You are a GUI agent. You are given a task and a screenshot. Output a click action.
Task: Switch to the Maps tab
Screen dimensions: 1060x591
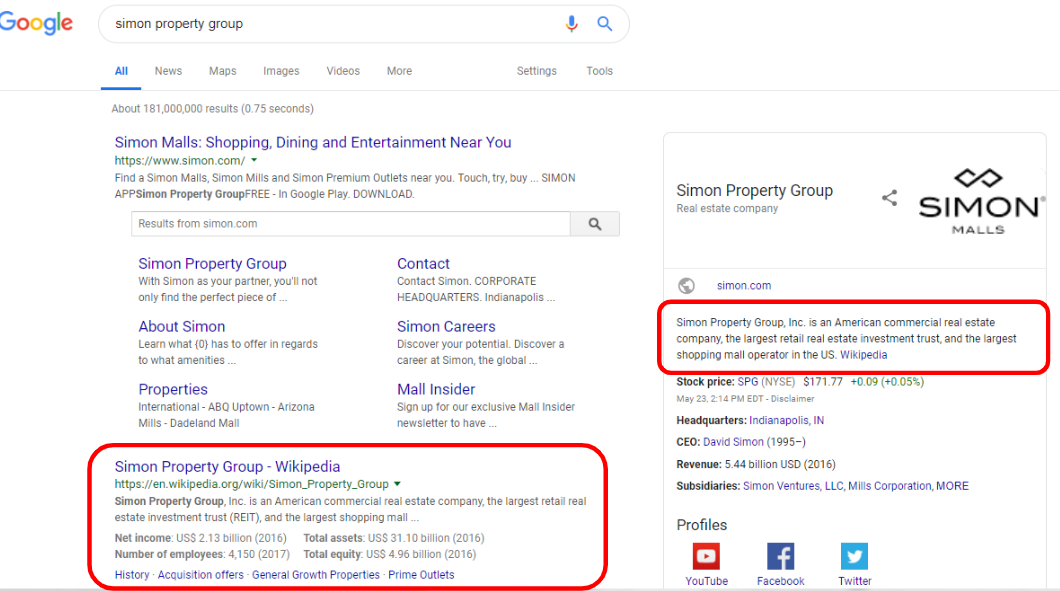[x=222, y=71]
